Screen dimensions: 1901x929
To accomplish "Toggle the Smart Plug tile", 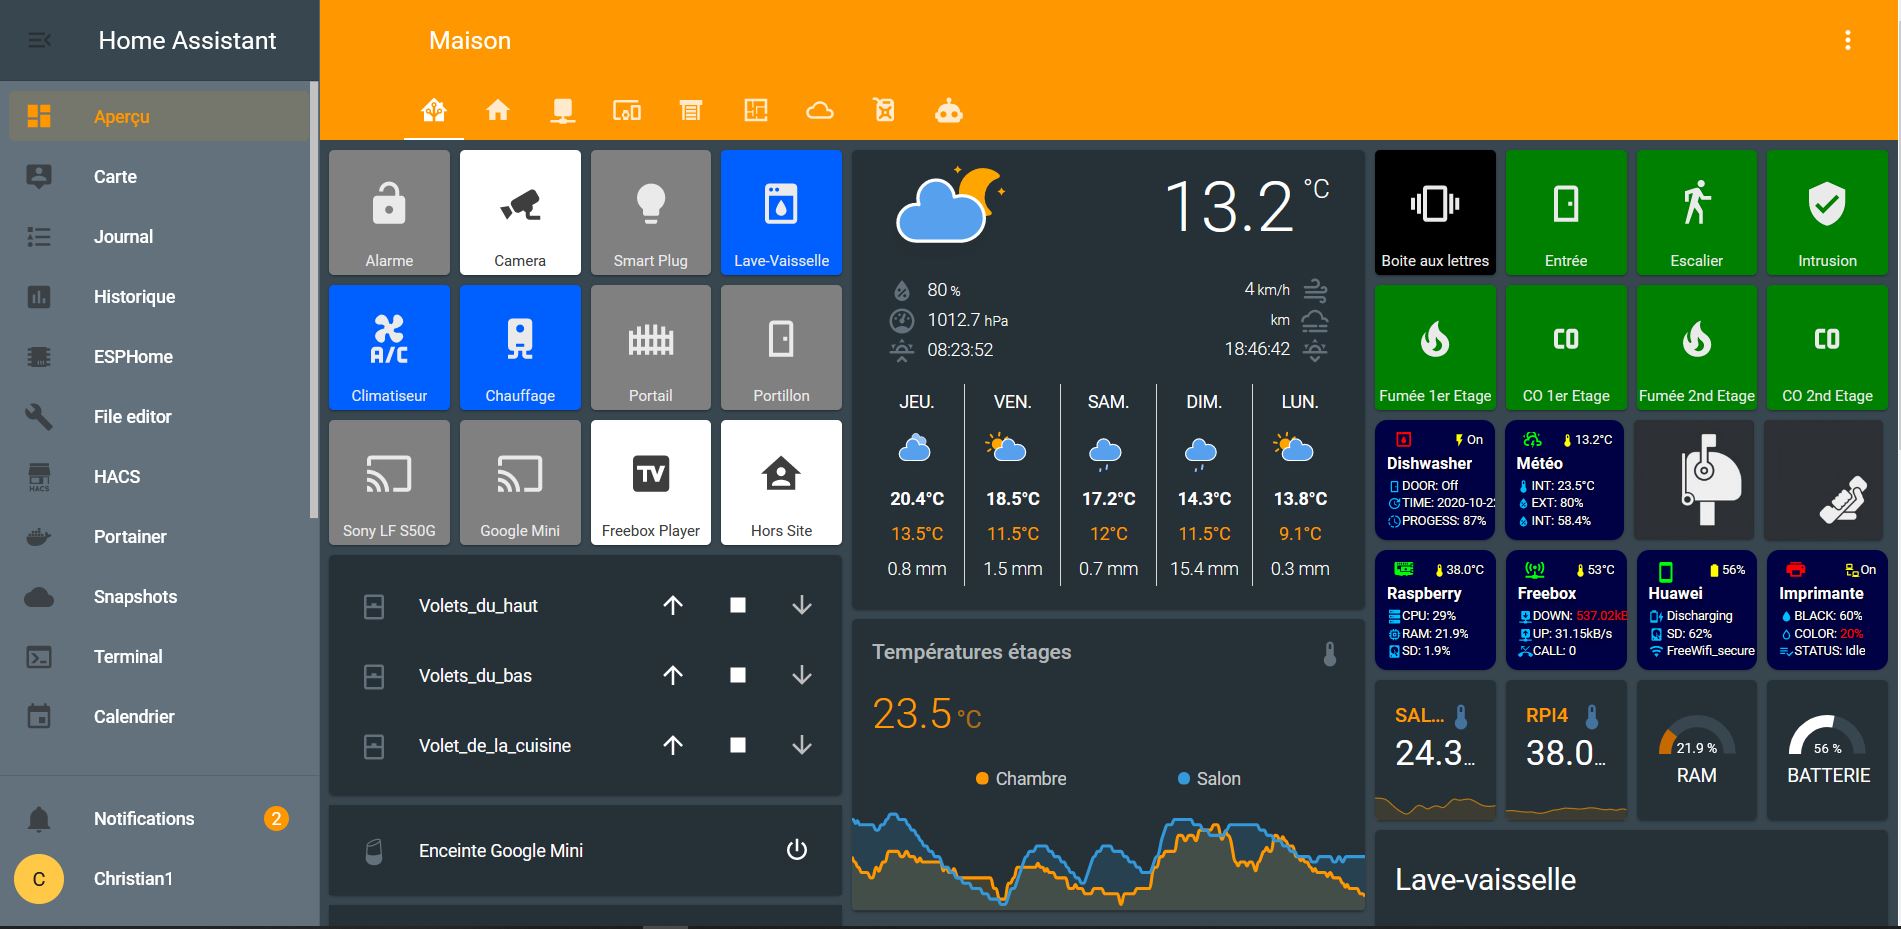I will 650,212.
